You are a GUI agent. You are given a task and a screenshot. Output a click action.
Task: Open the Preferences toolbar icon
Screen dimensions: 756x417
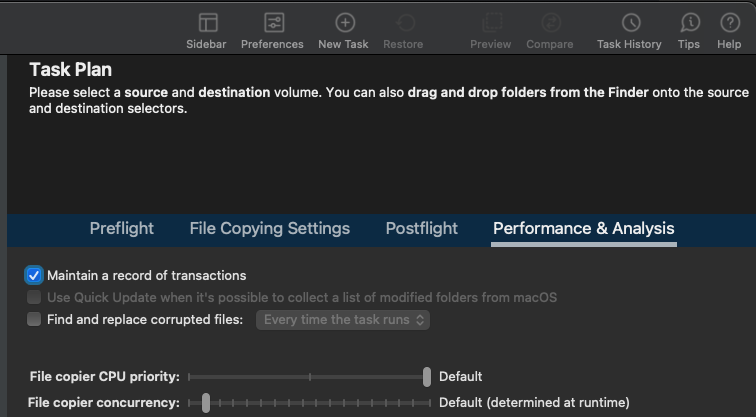(272, 23)
